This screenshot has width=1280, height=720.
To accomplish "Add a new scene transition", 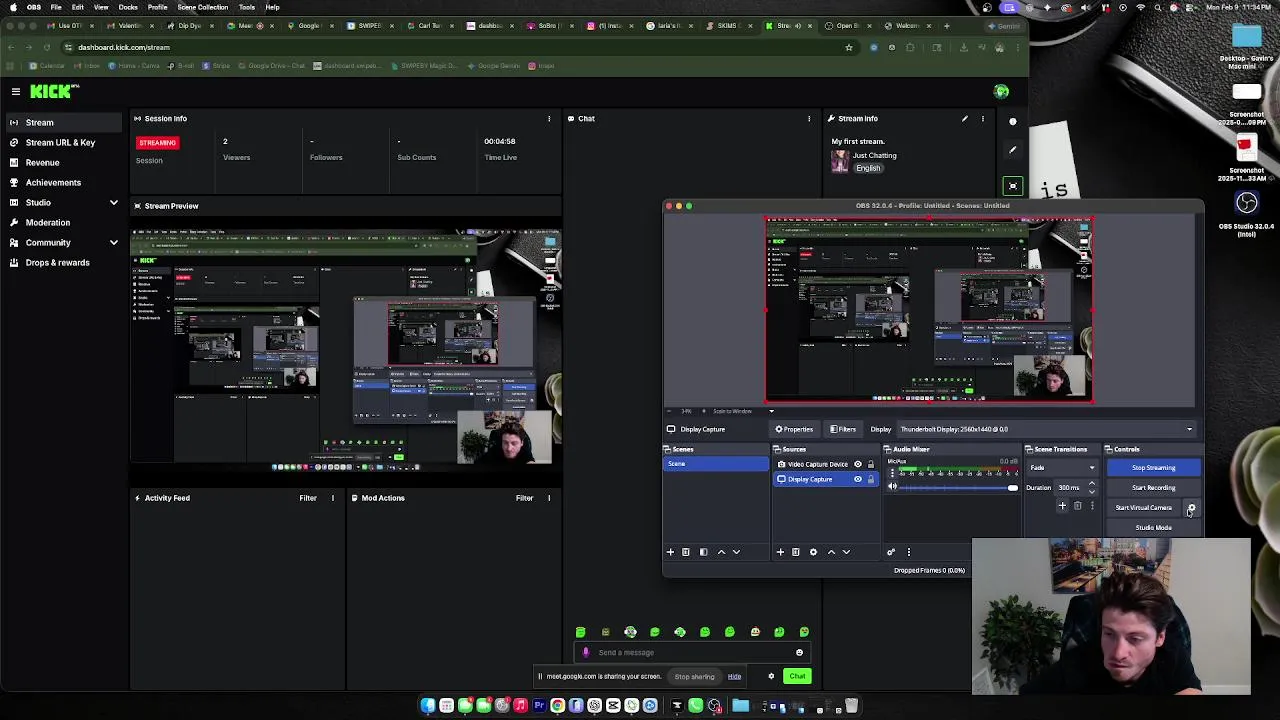I will point(1062,506).
